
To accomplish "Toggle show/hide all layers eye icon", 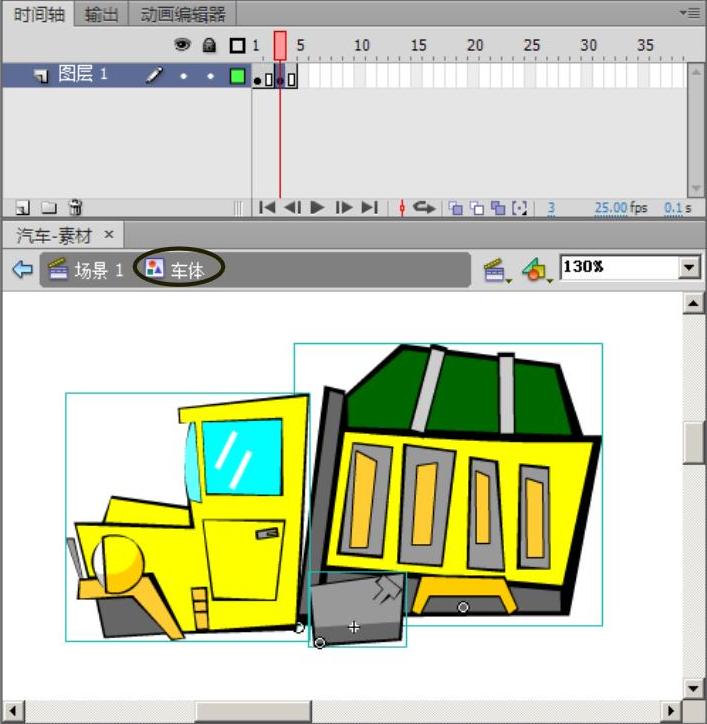I will click(182, 45).
